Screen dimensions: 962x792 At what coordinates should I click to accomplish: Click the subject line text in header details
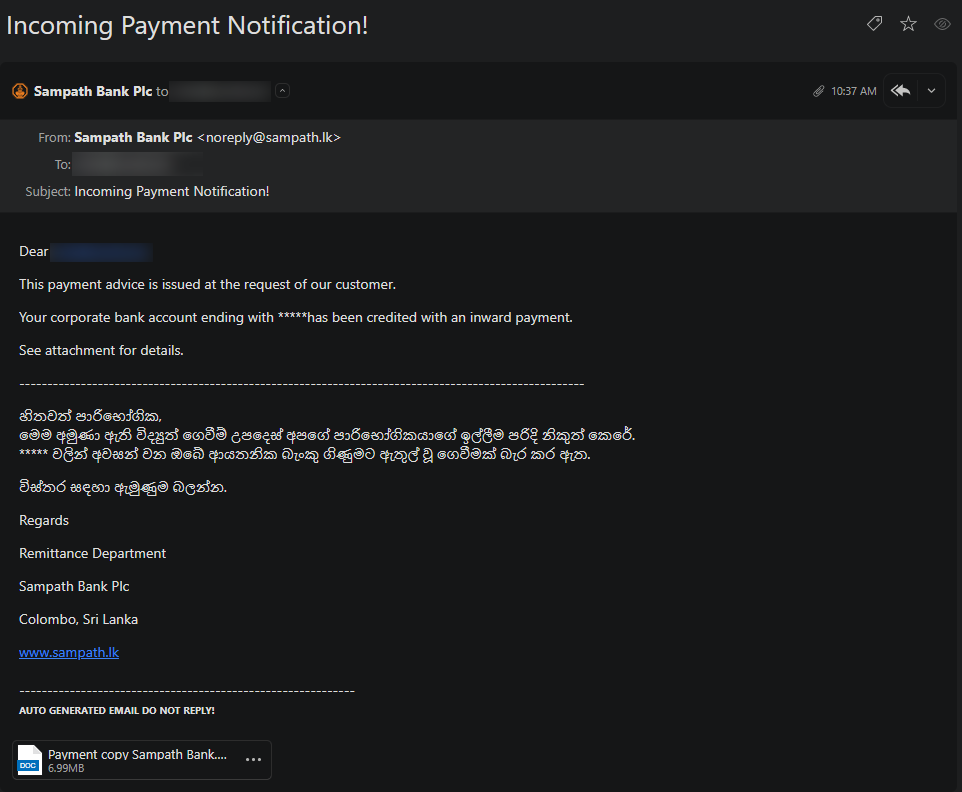point(171,191)
